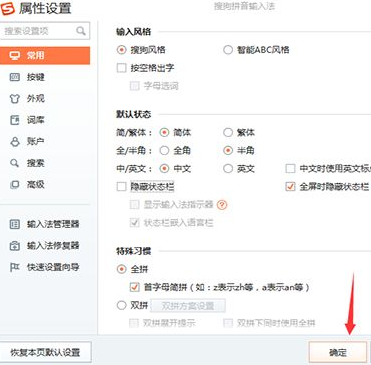Toggle 双拼展开提示 checkbox

click(x=134, y=323)
